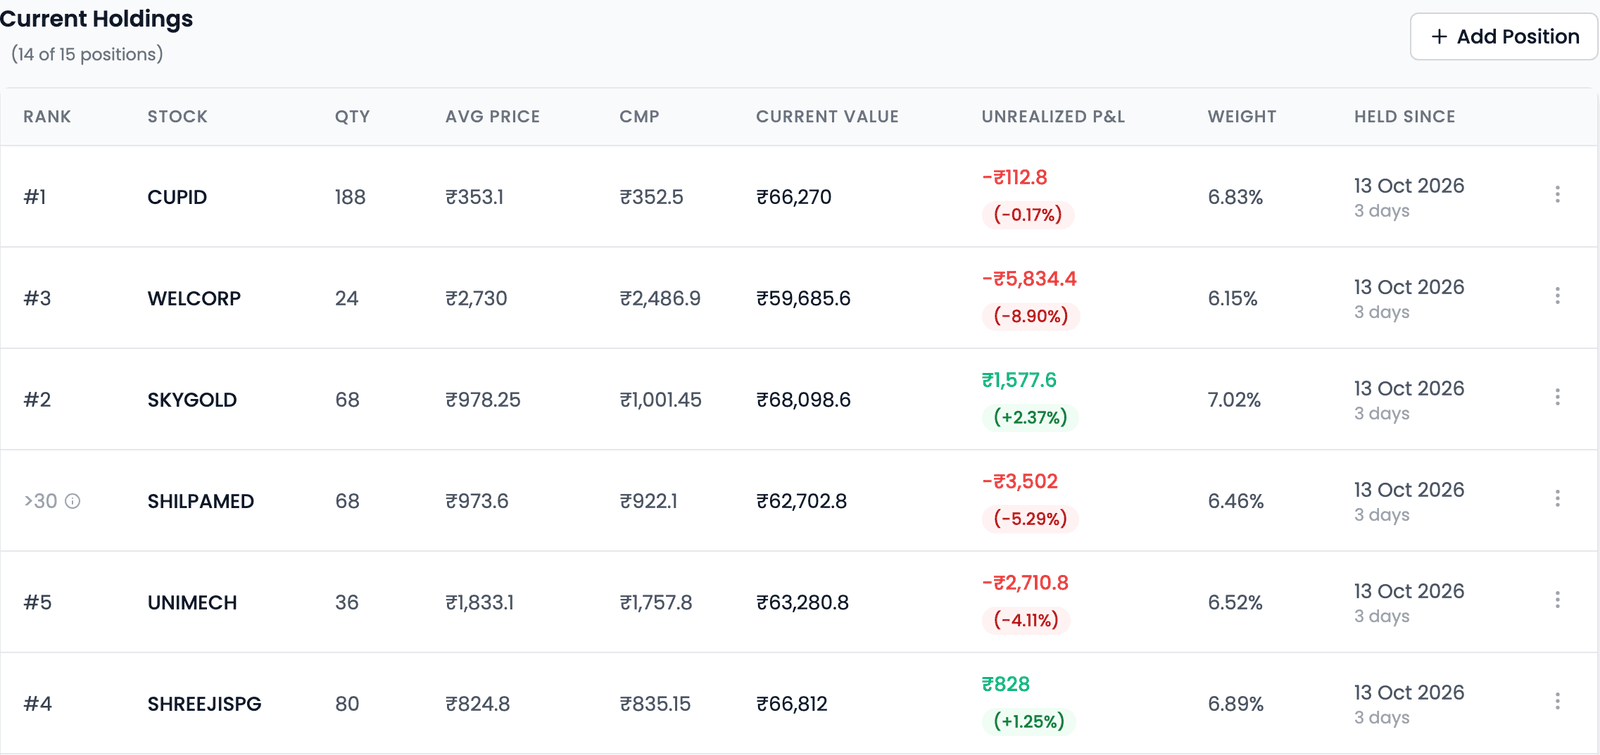Click the (-8.90%) loss badge for WELCORP

coord(1031,316)
